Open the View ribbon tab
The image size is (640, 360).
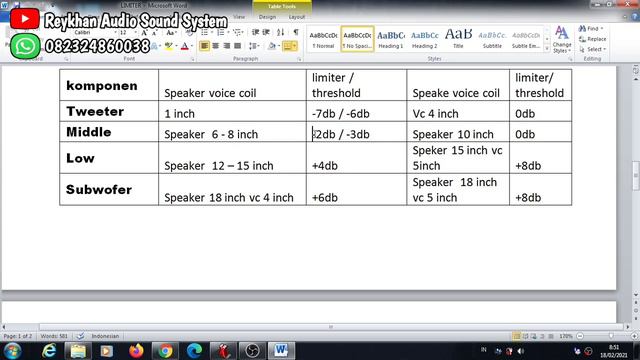click(x=239, y=17)
